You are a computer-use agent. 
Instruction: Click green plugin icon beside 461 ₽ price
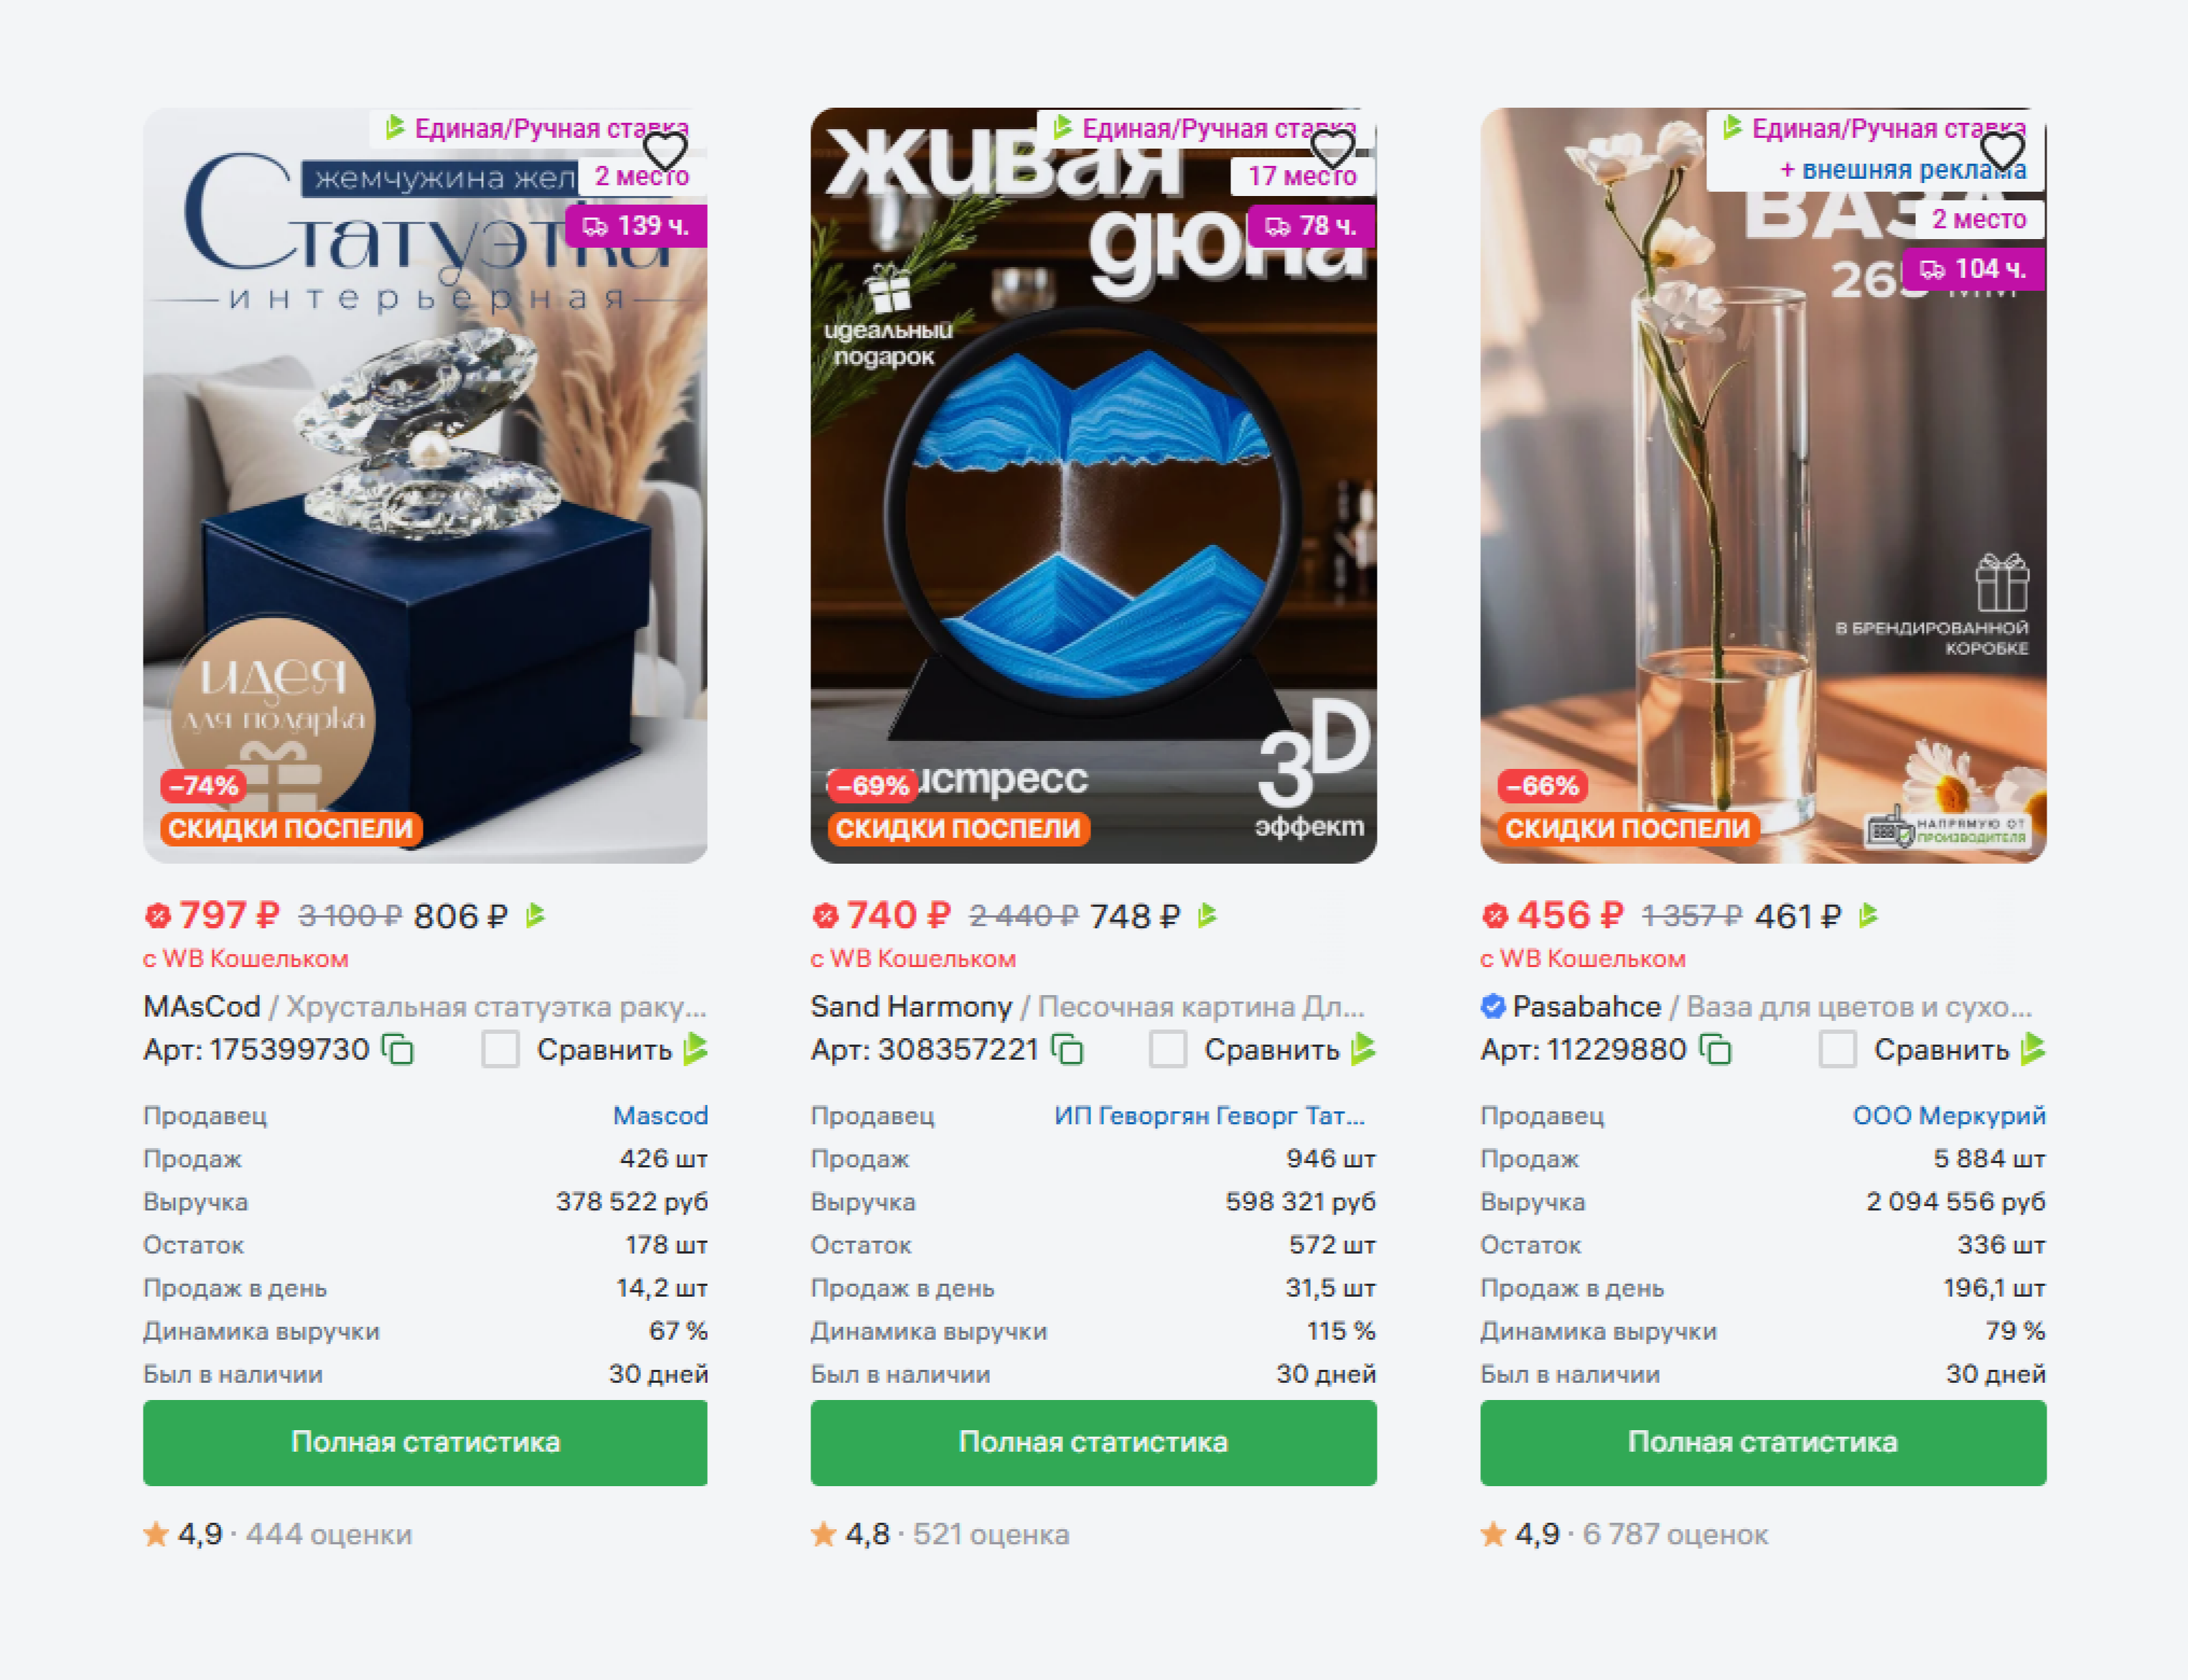[x=1867, y=915]
